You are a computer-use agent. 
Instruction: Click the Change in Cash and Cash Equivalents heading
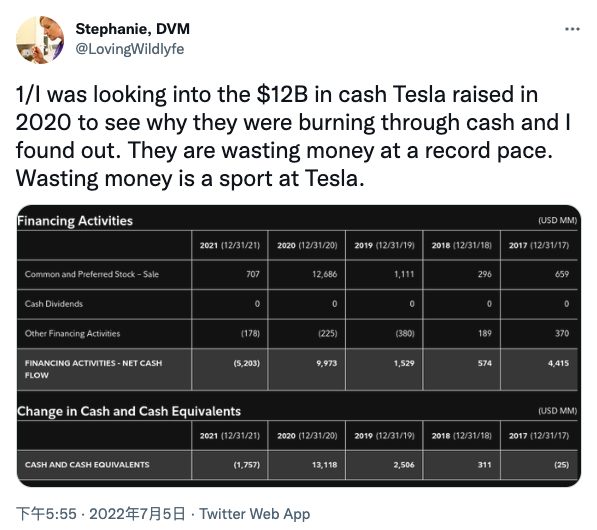(x=129, y=411)
